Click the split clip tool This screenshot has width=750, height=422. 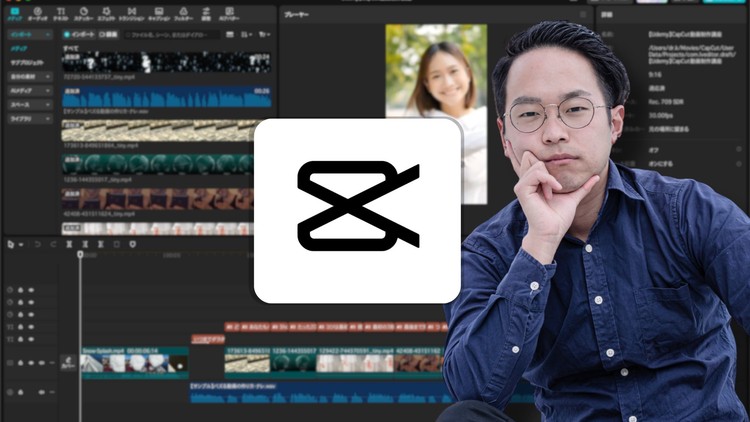[69, 244]
